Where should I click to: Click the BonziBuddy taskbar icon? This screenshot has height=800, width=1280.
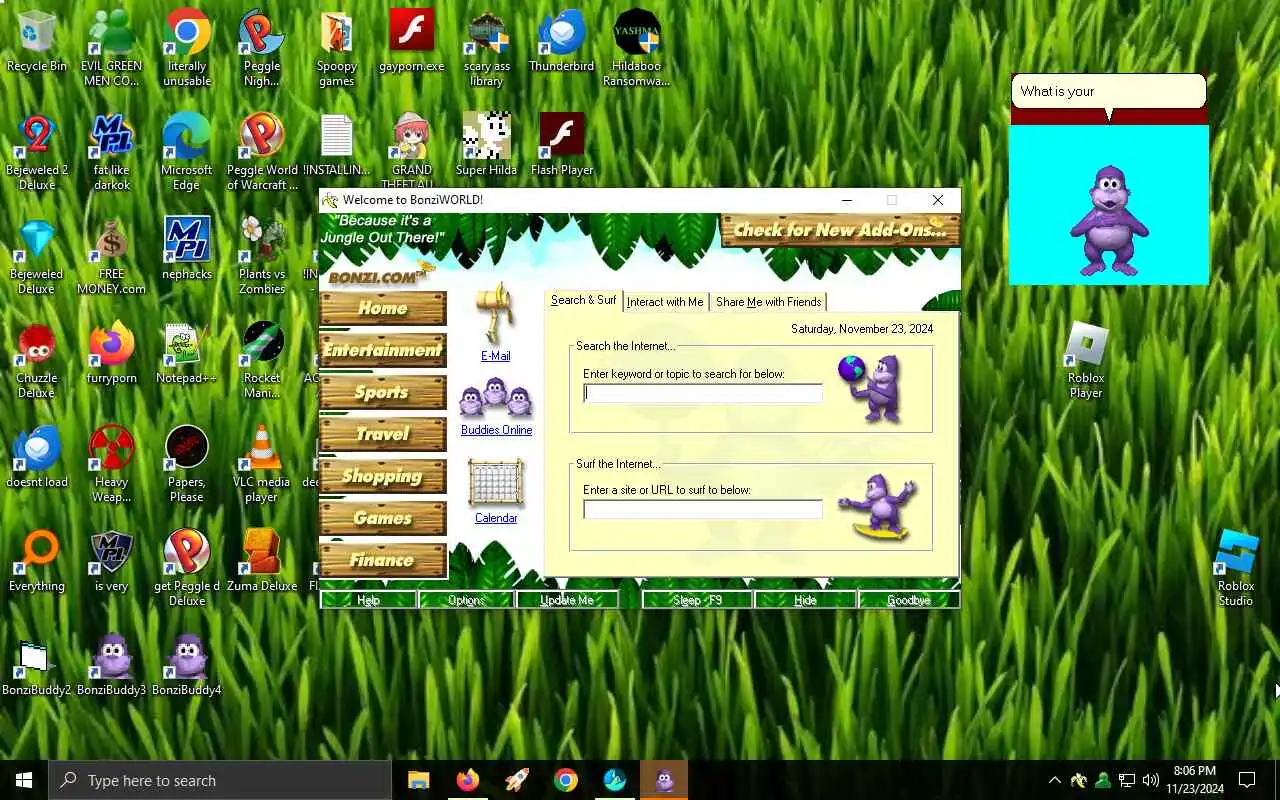tap(664, 780)
